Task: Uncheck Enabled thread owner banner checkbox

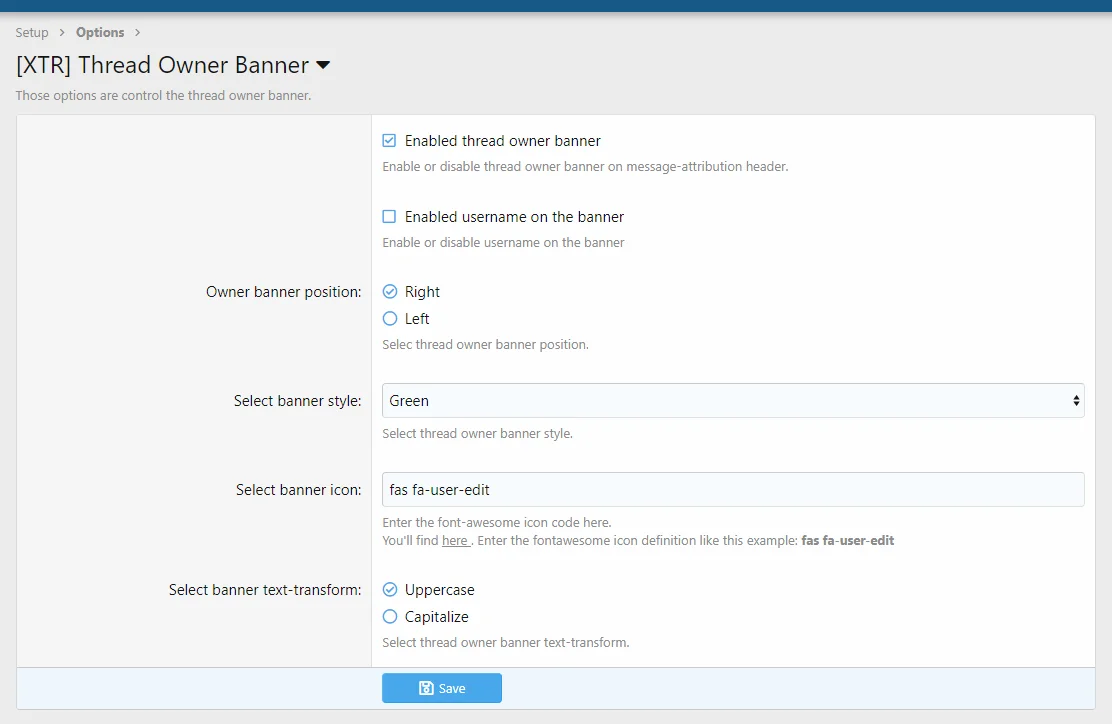Action: coord(390,141)
